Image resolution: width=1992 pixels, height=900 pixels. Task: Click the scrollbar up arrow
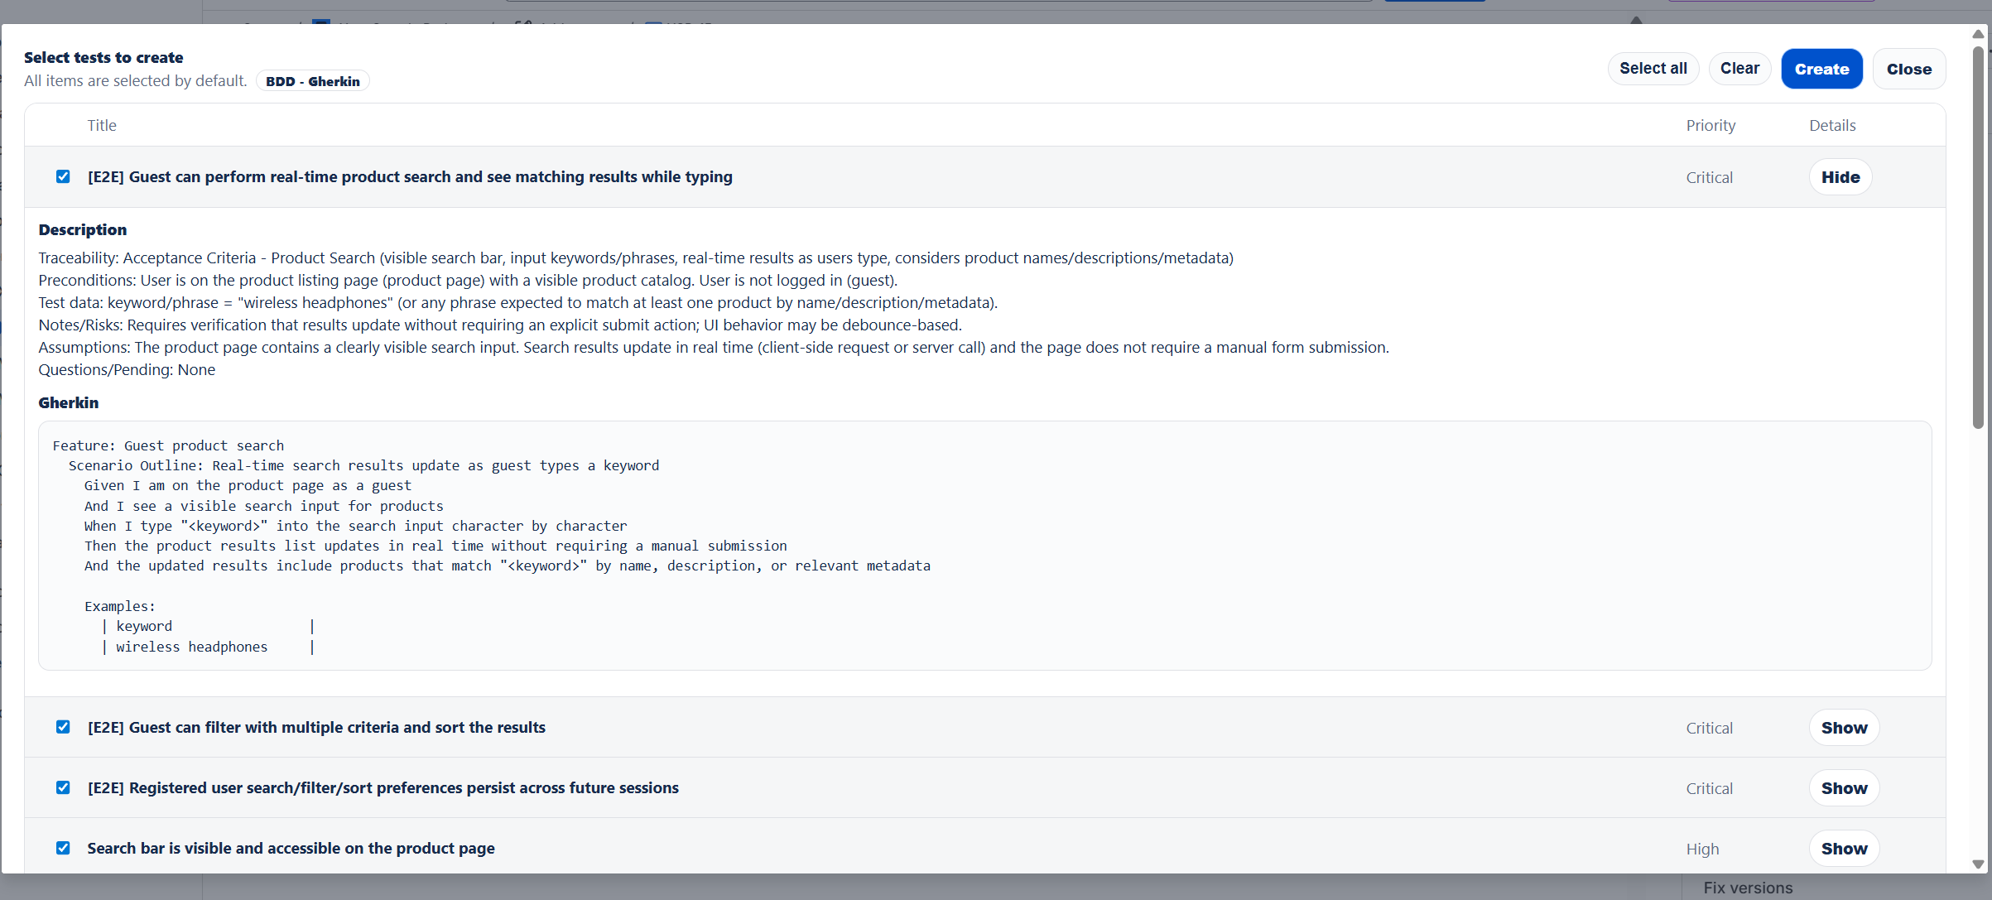(1977, 34)
